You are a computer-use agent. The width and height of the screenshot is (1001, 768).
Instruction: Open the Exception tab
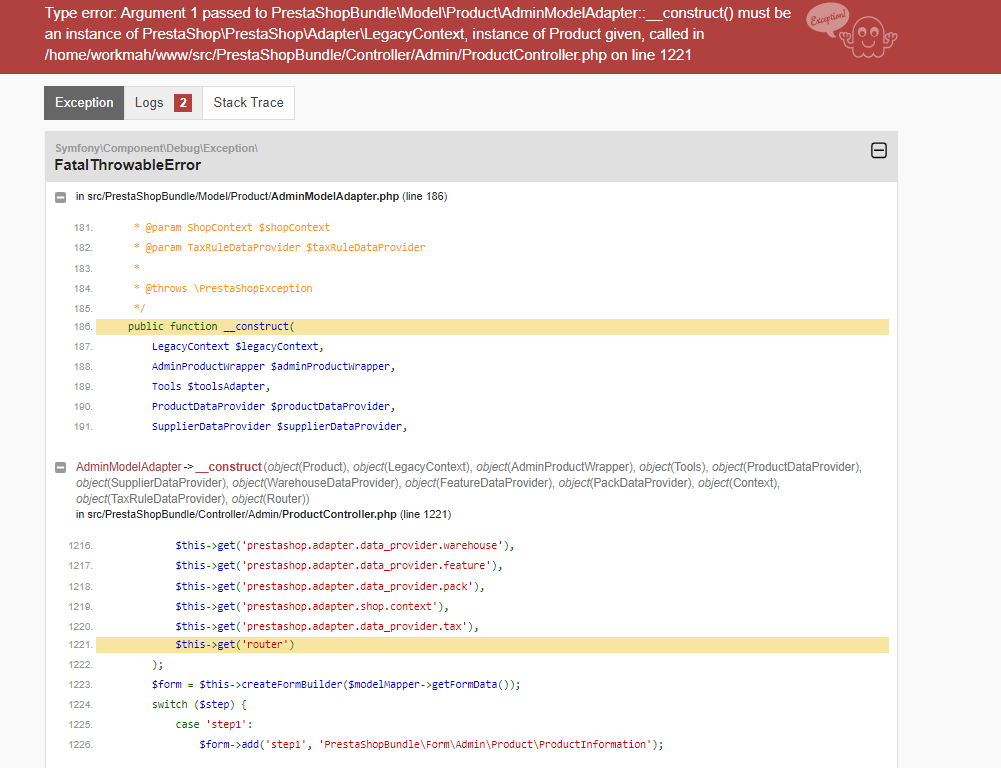84,103
